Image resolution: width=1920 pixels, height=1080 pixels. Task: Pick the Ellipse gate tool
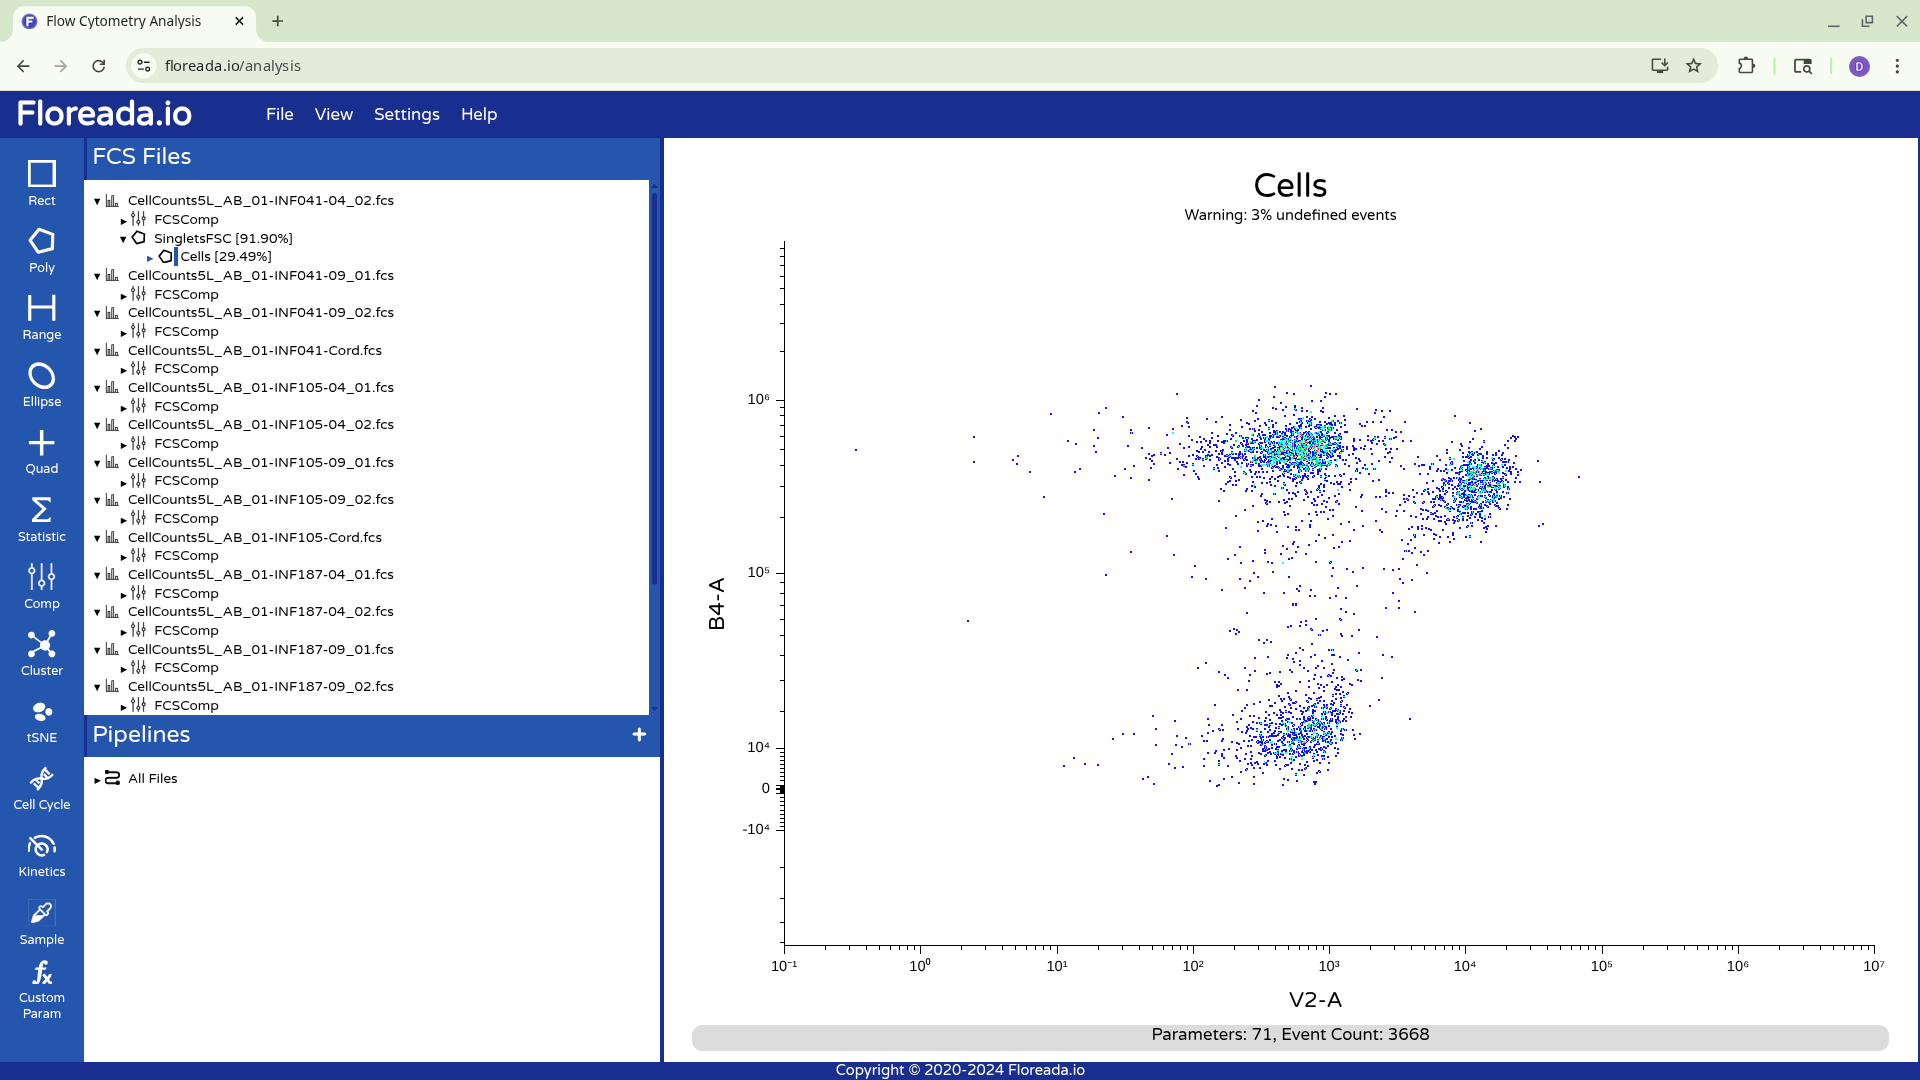click(x=41, y=384)
